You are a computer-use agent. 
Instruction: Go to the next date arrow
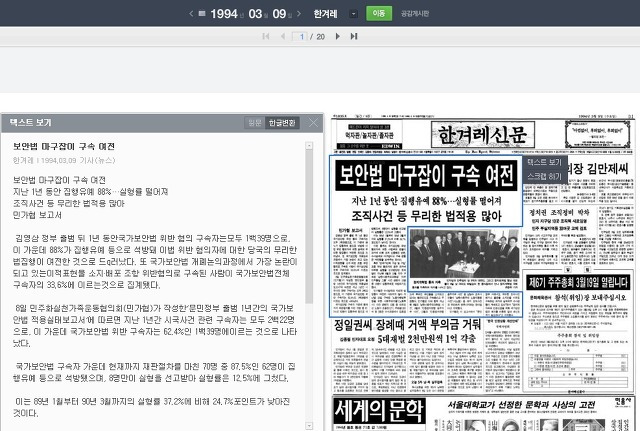point(299,14)
